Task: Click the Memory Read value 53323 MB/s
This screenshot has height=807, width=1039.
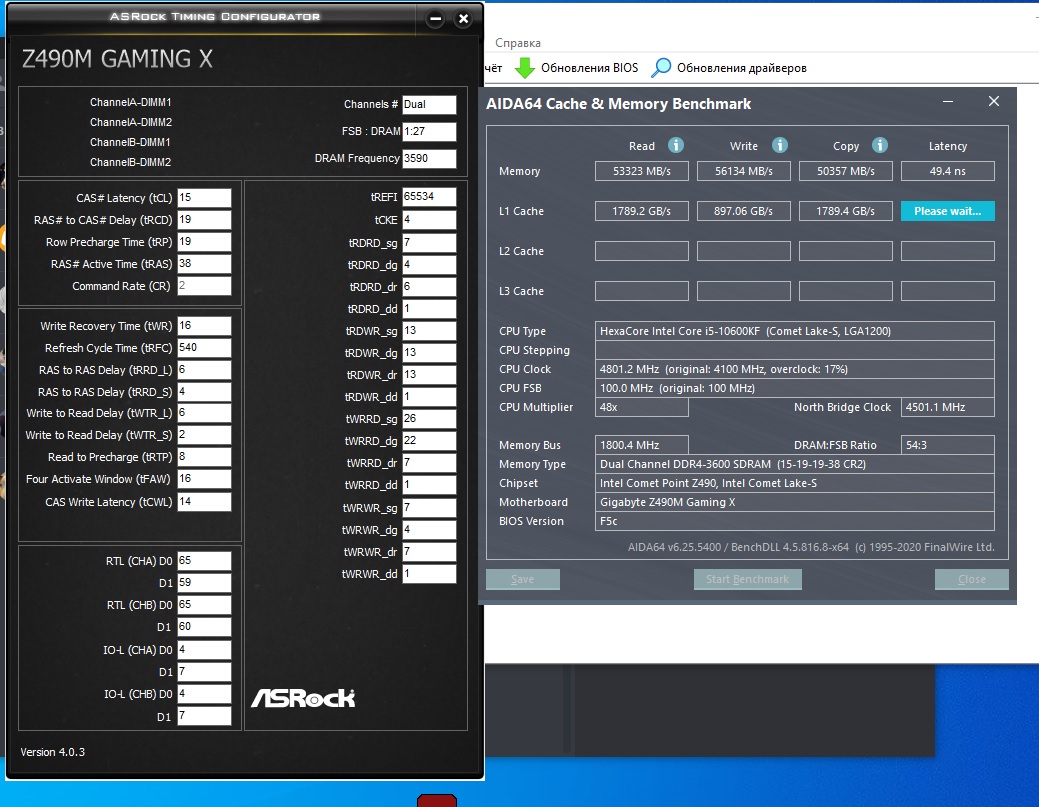Action: 641,171
